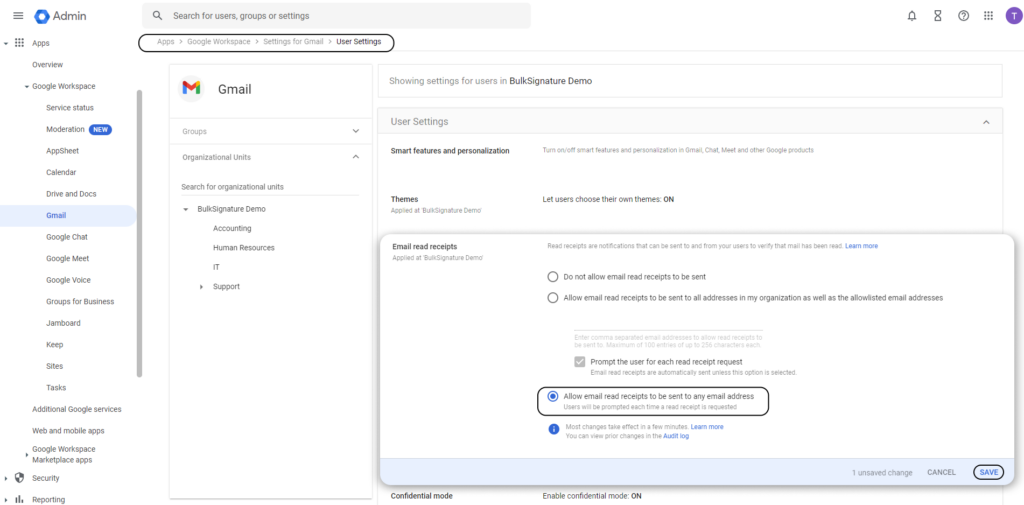Image resolution: width=1024 pixels, height=505 pixels.
Task: Click the left sidebar scrollbar
Action: (x=138, y=233)
